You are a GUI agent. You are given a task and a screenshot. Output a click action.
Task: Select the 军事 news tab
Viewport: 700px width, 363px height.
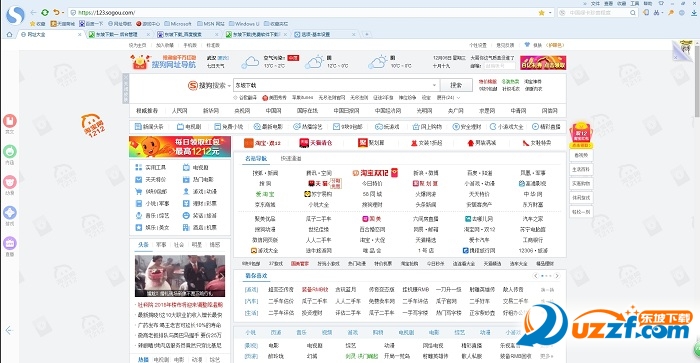point(161,245)
